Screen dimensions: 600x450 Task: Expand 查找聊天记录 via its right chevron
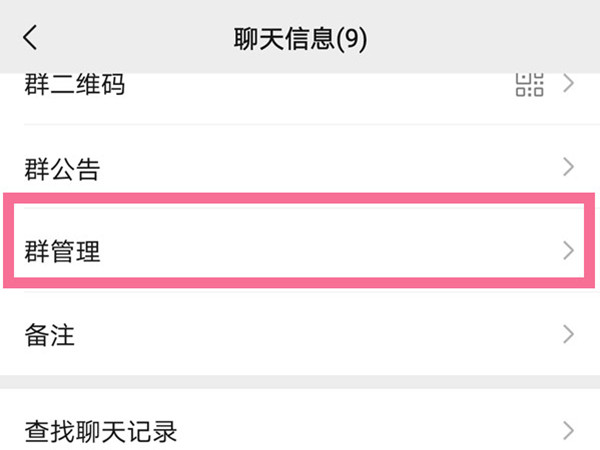click(x=569, y=431)
